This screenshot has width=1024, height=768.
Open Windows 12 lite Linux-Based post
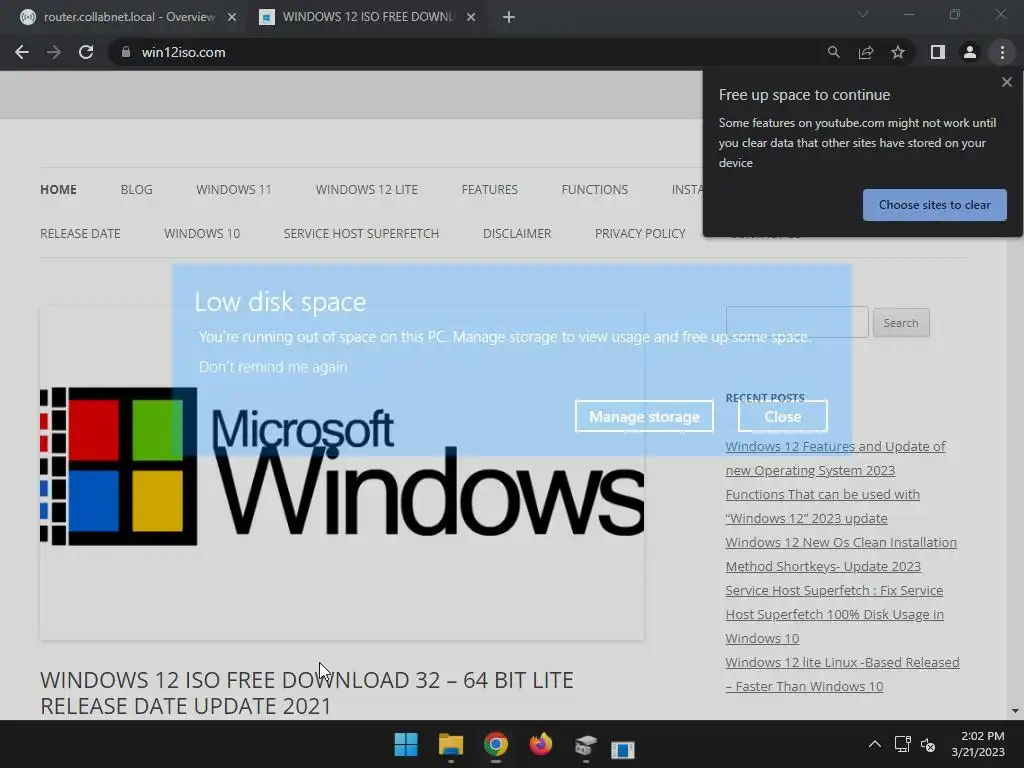(x=842, y=674)
